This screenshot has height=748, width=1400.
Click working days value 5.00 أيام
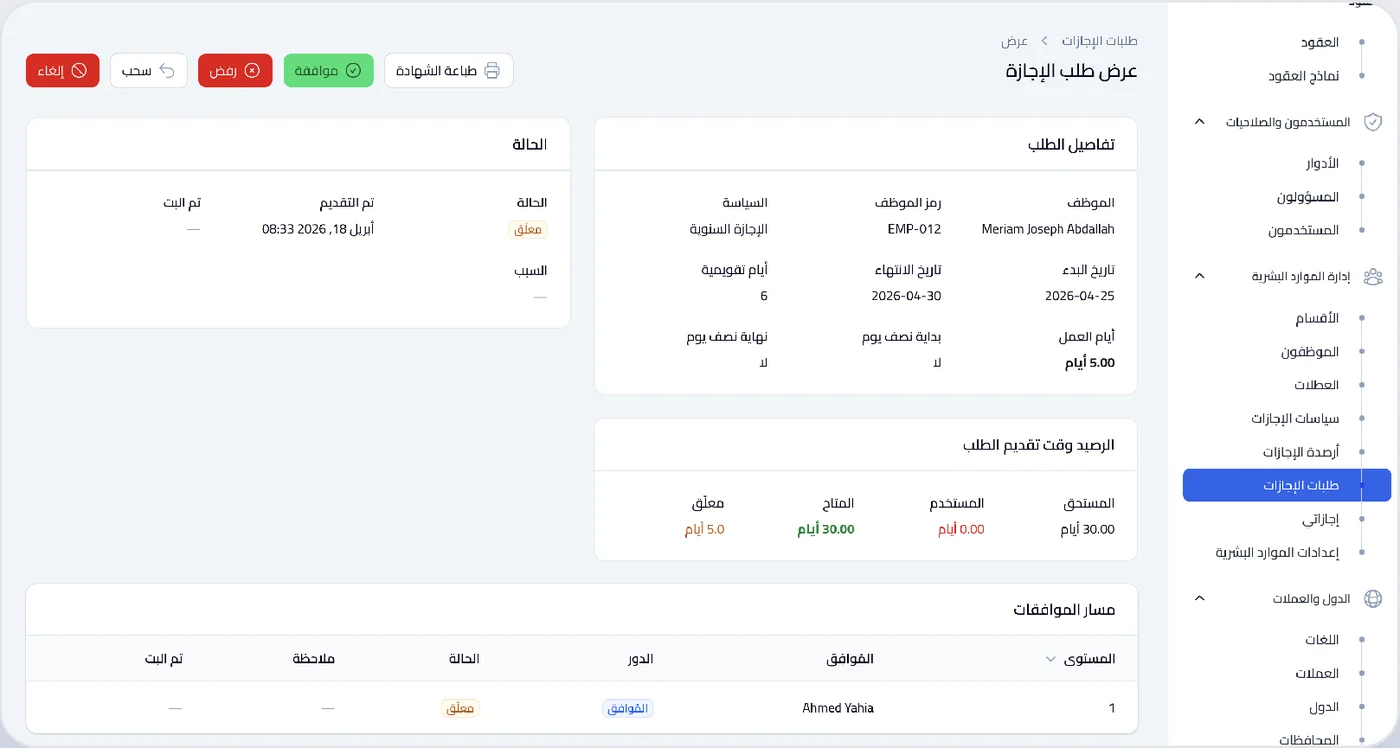pos(1090,363)
